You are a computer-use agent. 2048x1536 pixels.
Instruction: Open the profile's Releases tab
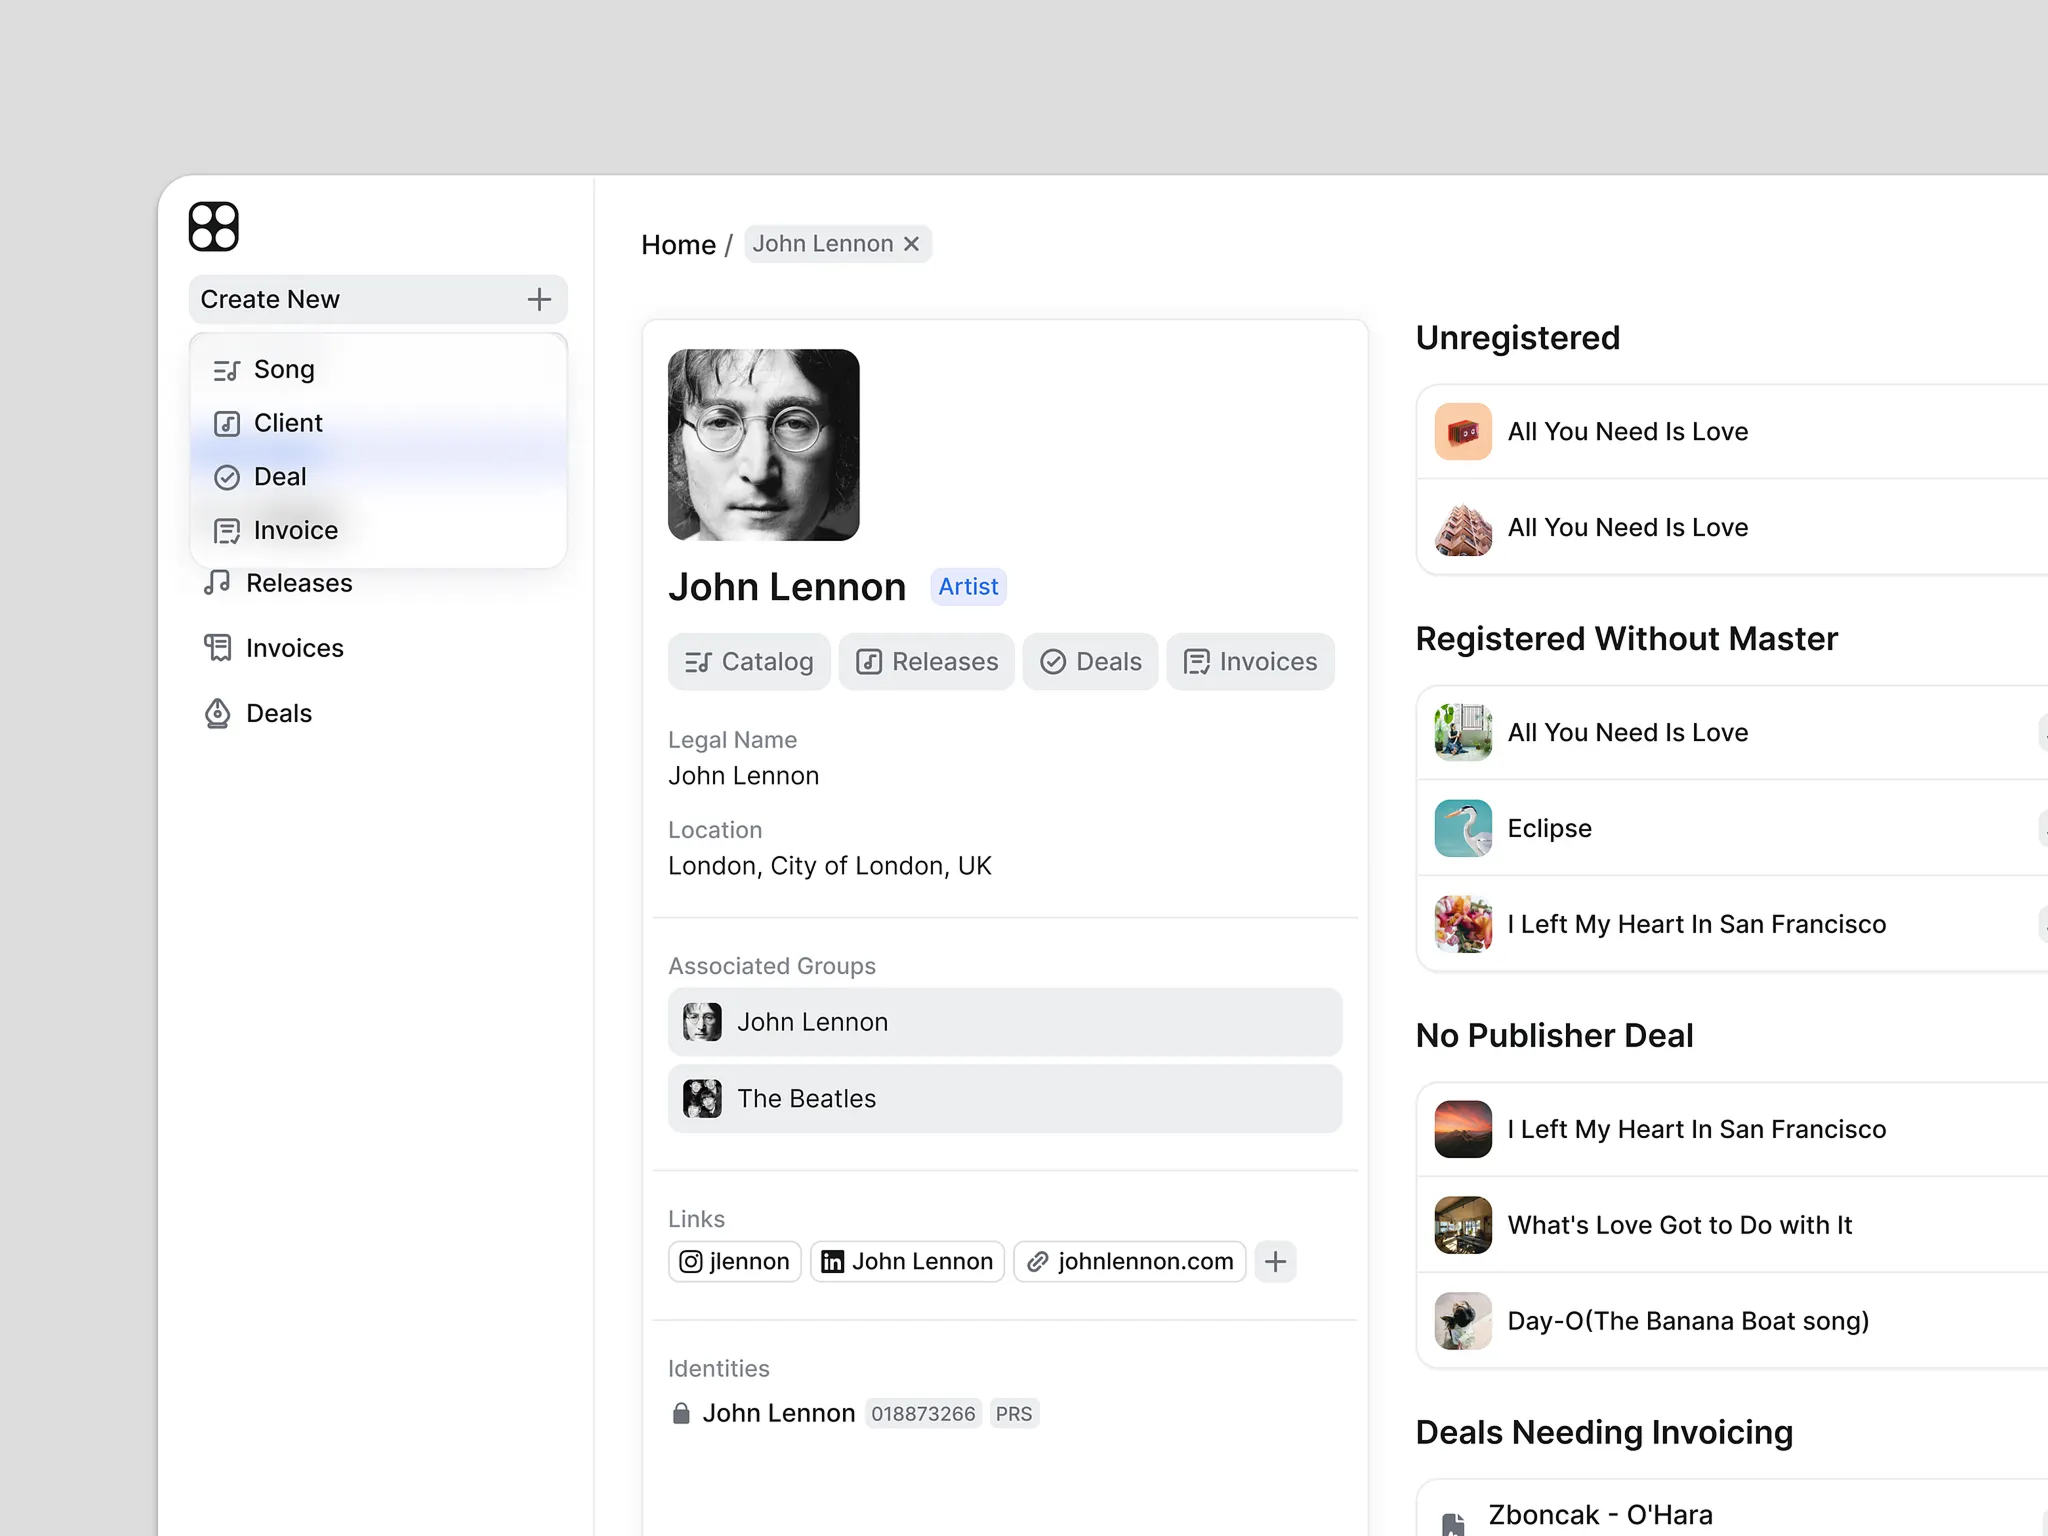[927, 662]
